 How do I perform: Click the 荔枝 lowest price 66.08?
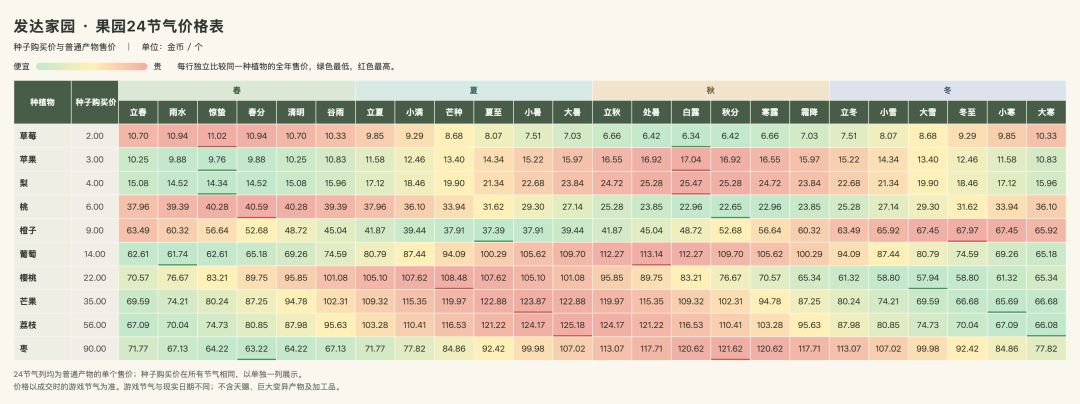pos(1046,325)
